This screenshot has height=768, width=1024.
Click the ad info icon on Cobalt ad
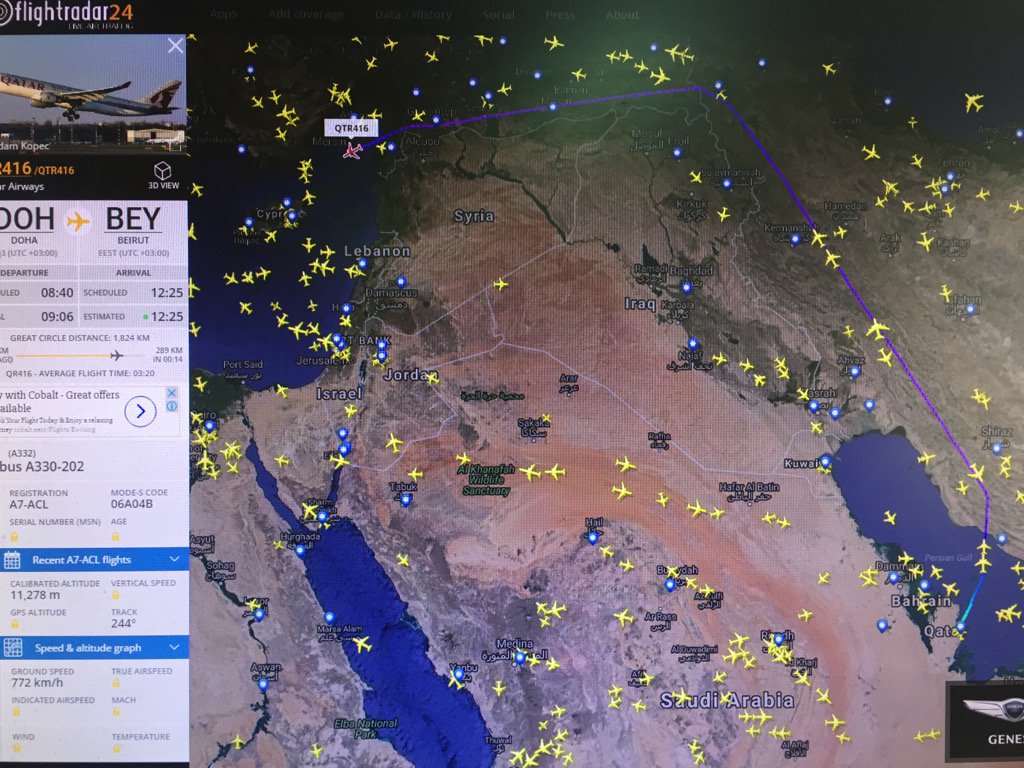pyautogui.click(x=171, y=406)
